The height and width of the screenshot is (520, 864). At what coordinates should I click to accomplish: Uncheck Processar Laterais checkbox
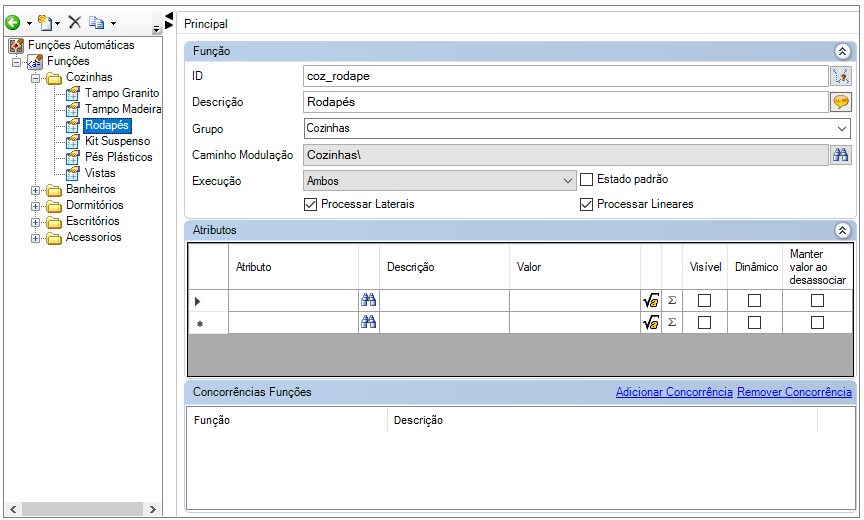coord(311,204)
